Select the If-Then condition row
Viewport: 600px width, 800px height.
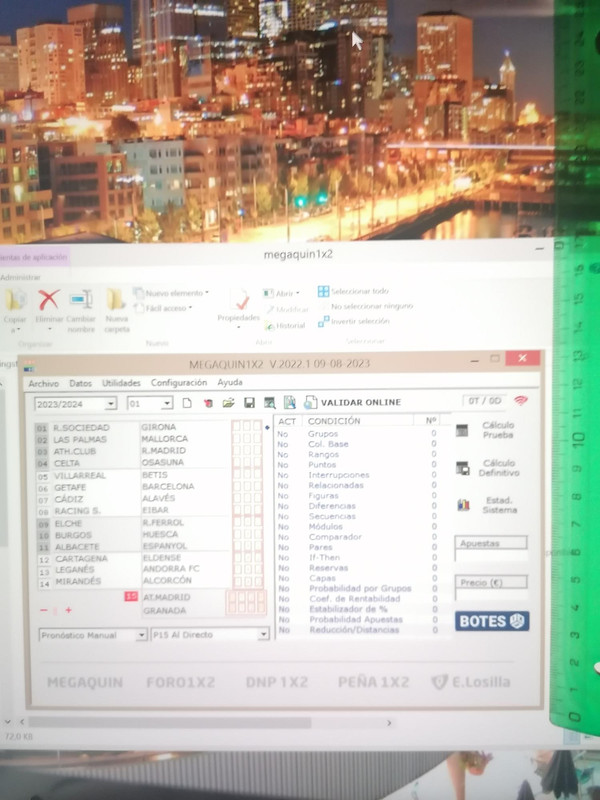pos(357,558)
